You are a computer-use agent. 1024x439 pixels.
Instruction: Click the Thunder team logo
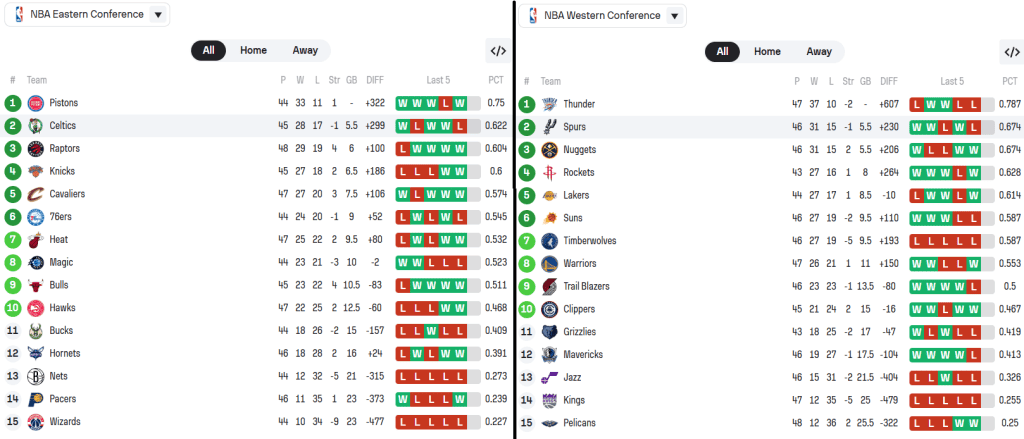[x=549, y=104]
